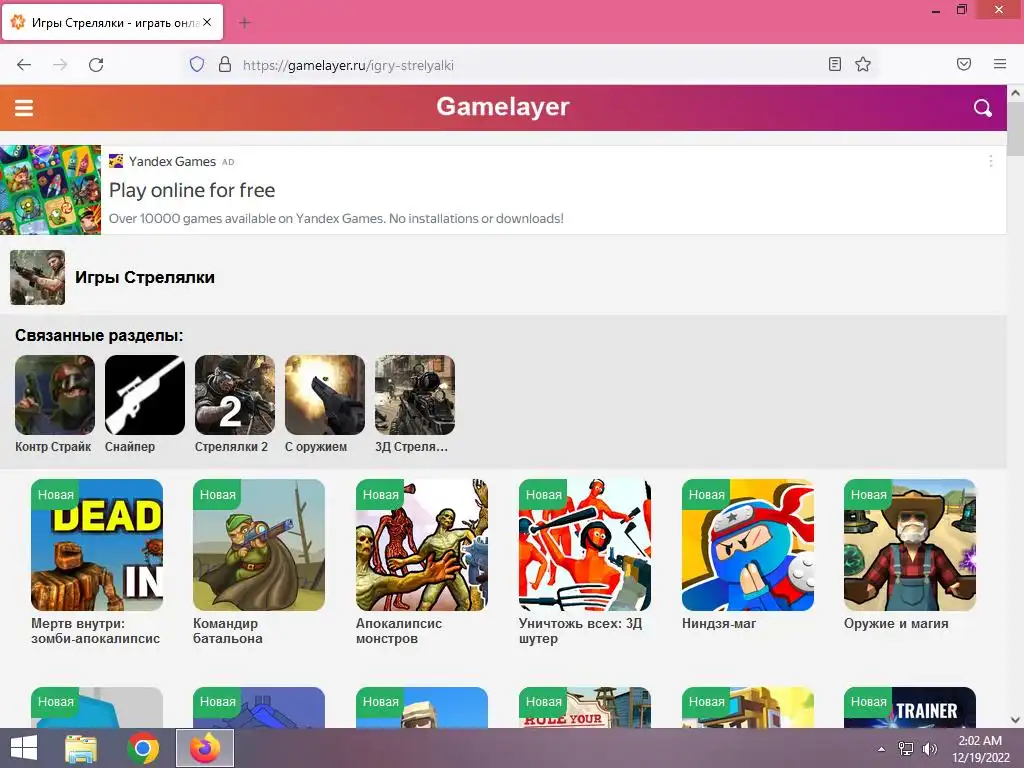Open the Командир батальона game thumbnail

click(259, 545)
